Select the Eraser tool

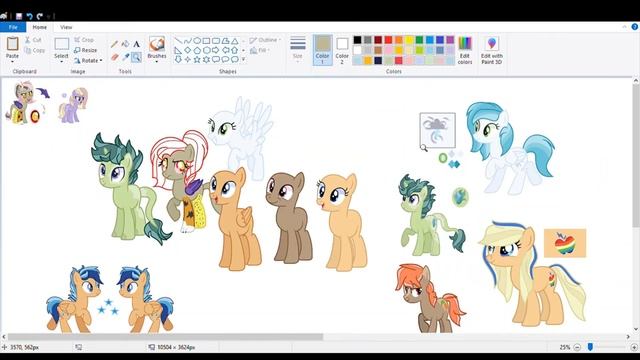click(x=115, y=57)
